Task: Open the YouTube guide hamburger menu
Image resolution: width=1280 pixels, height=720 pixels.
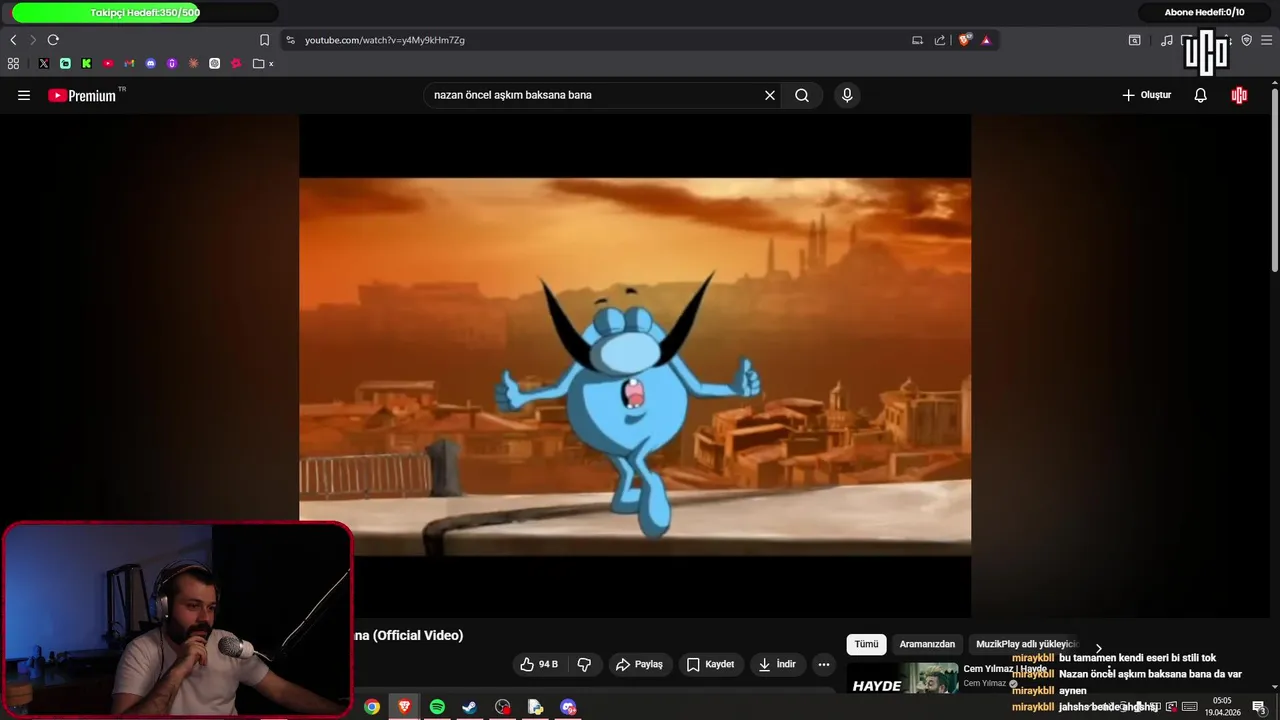Action: [x=24, y=95]
